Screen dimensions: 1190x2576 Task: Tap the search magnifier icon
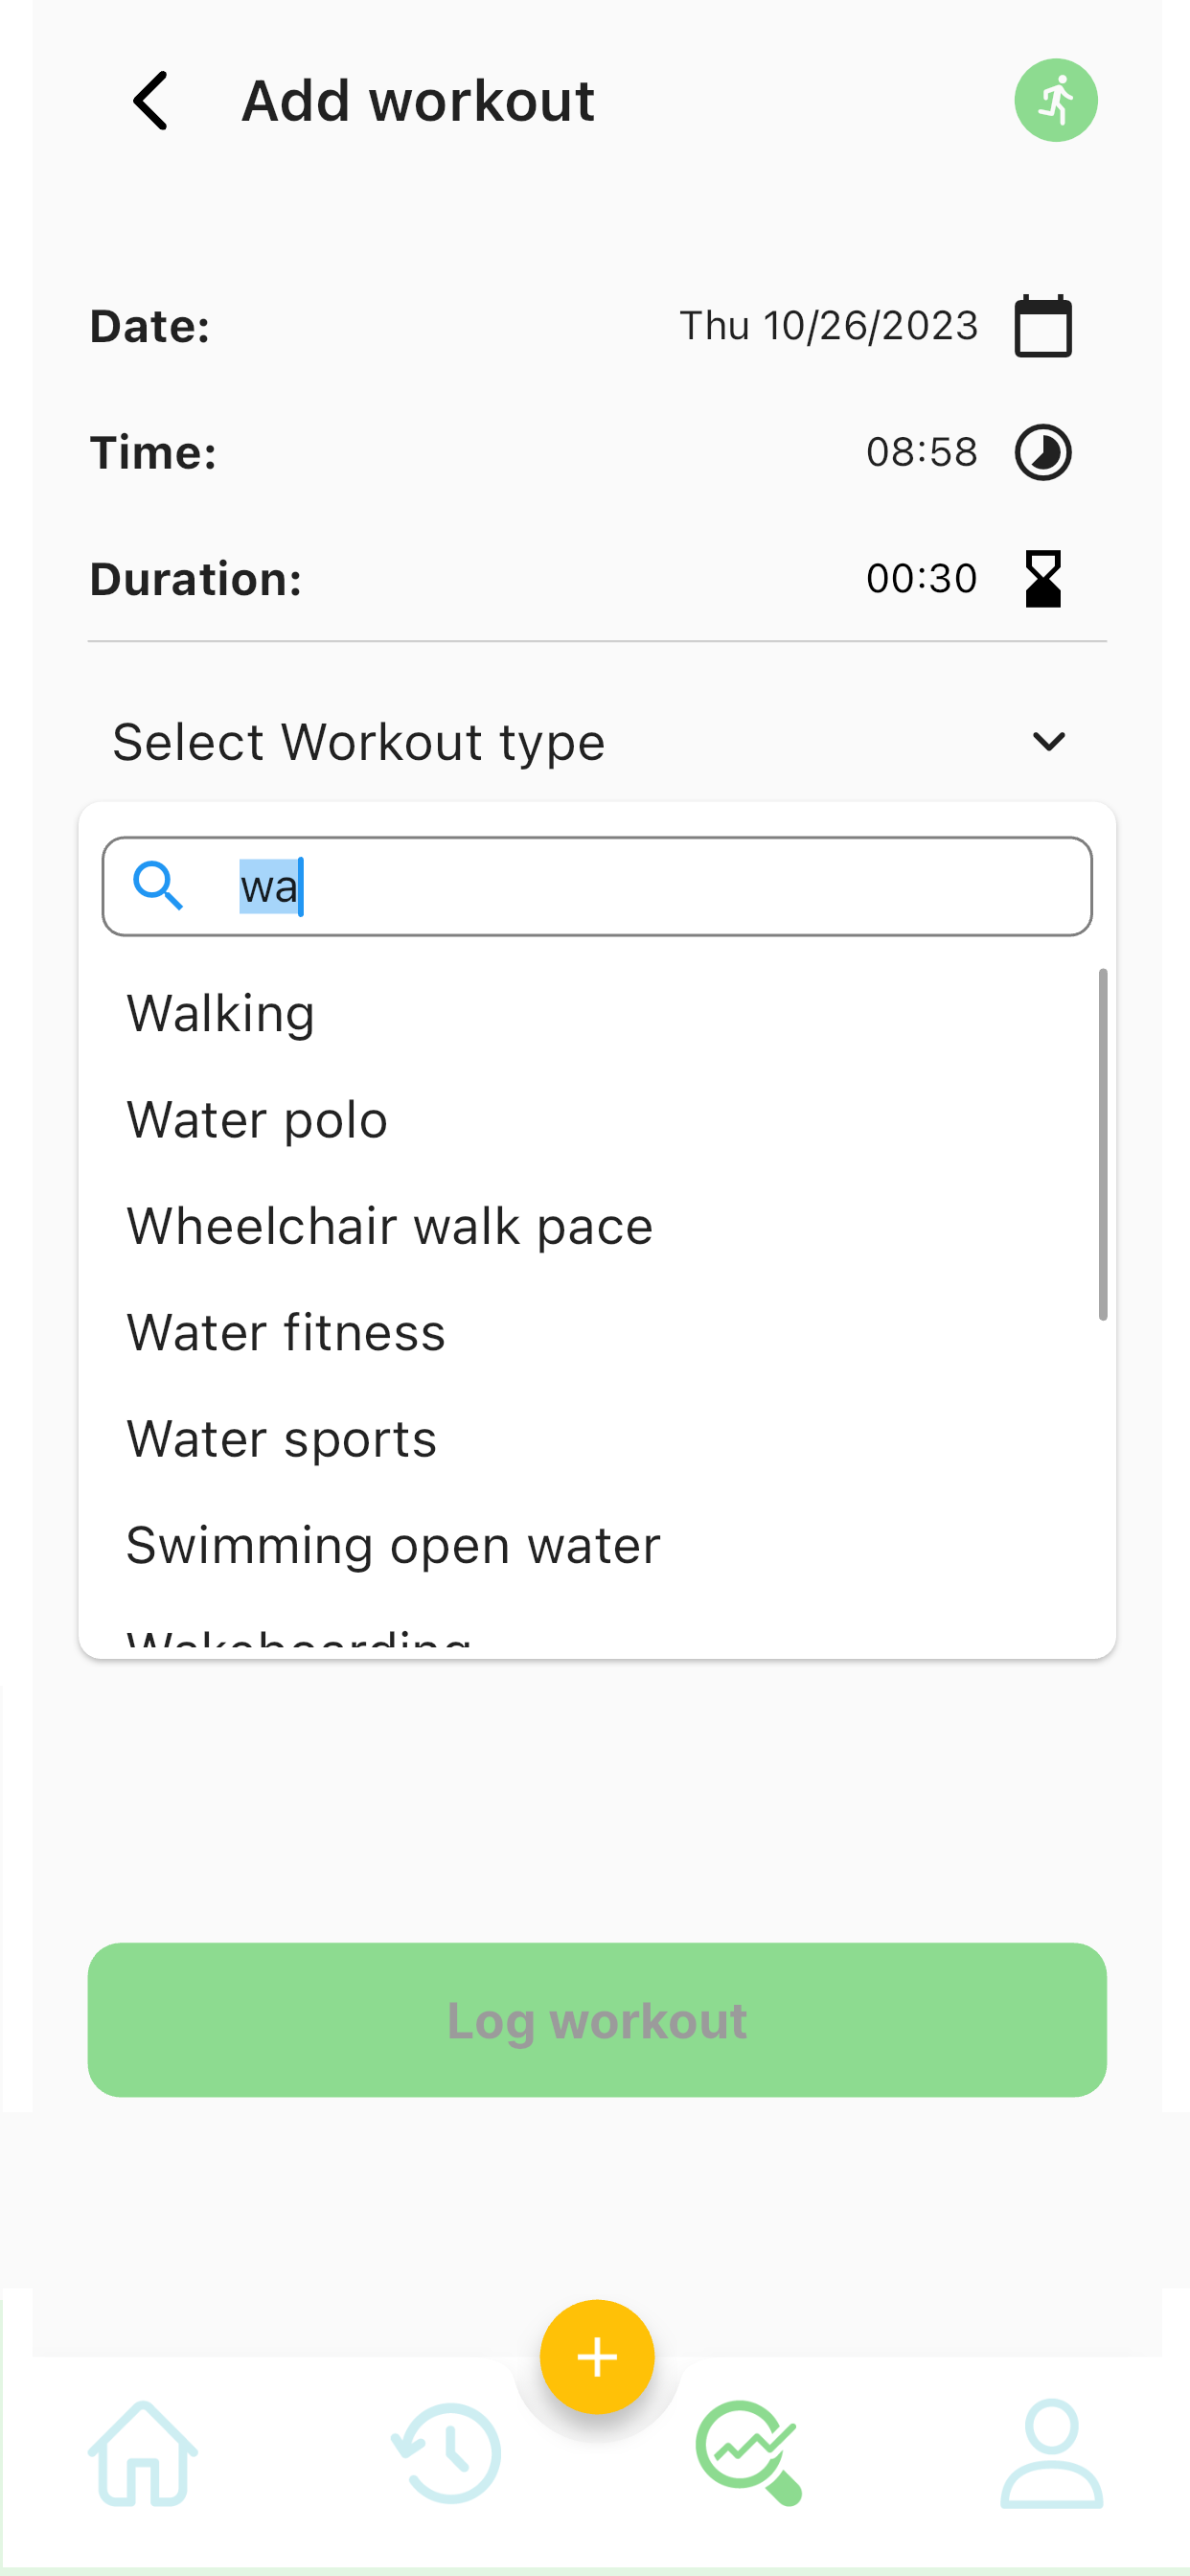[158, 886]
